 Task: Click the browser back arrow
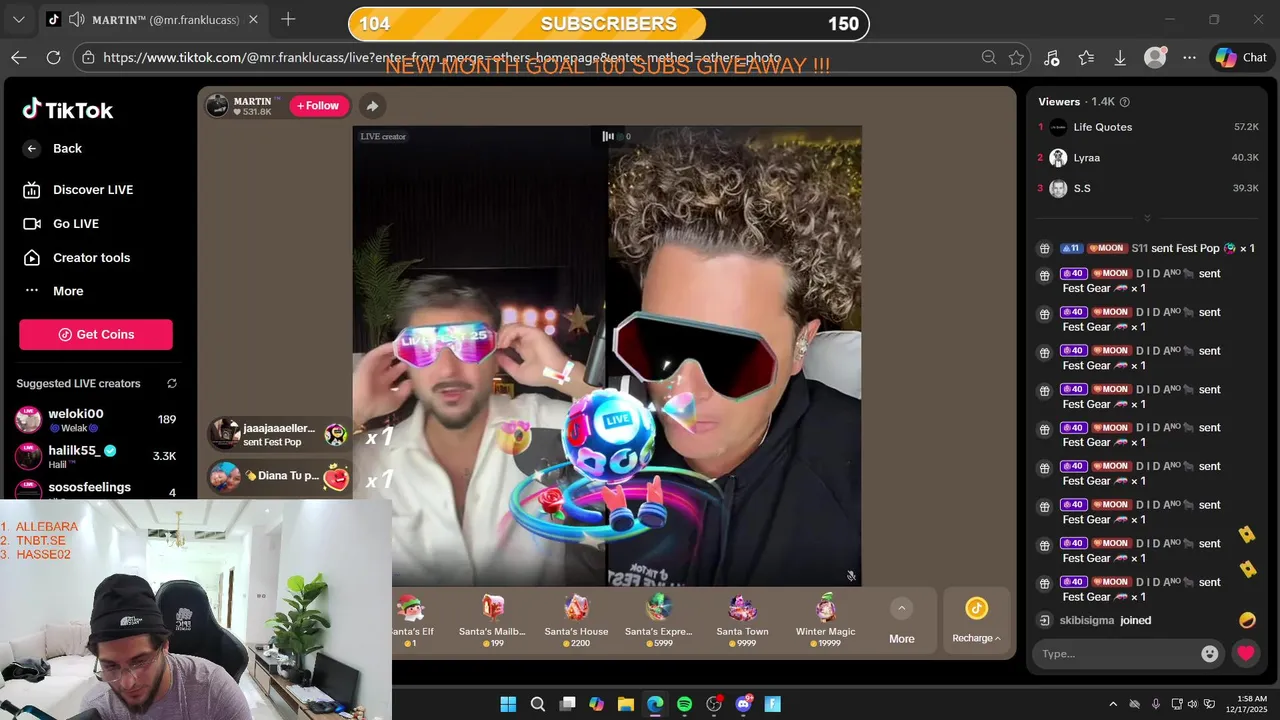point(19,58)
